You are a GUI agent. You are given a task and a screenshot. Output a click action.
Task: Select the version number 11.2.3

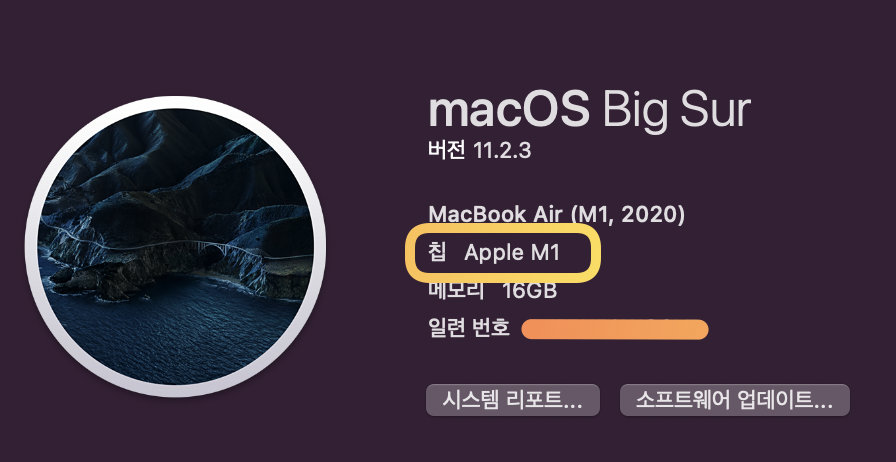(502, 151)
